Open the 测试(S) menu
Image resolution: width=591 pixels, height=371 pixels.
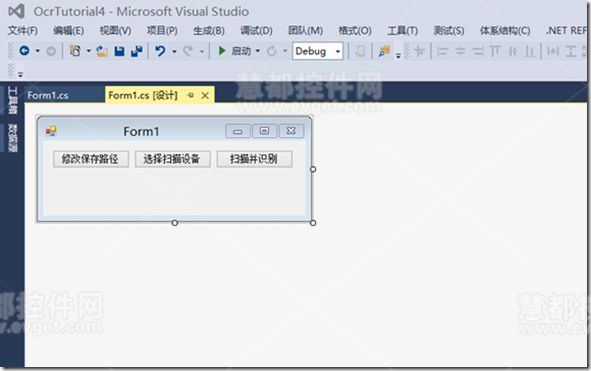[449, 30]
